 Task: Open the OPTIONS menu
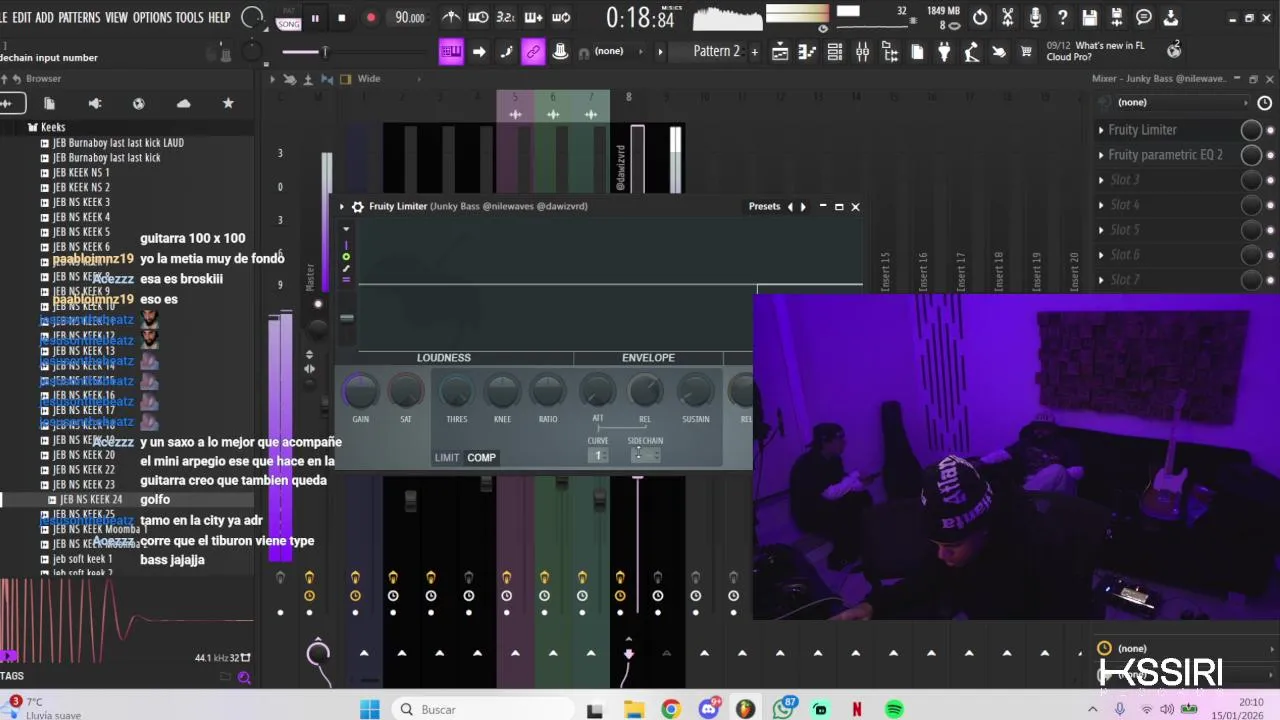152,17
